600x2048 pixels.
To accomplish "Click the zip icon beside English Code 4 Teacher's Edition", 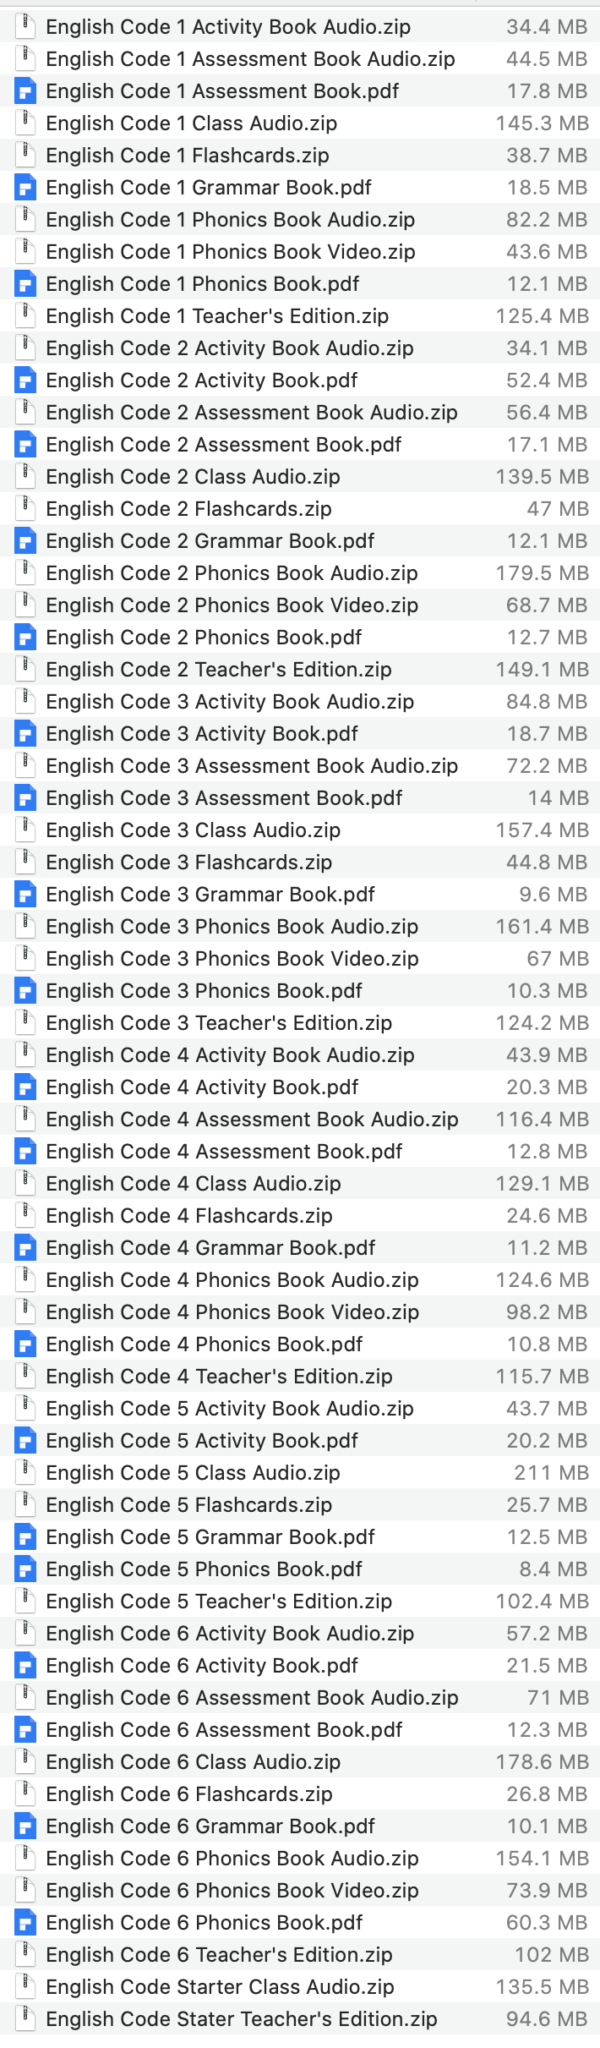I will (x=25, y=1375).
